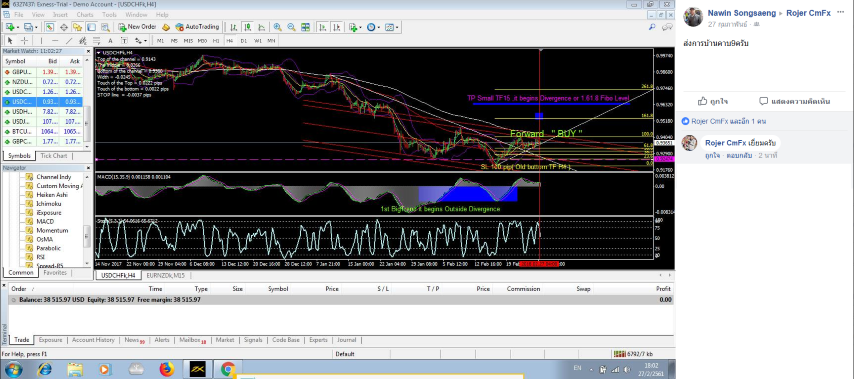Select the Fibonacci retracement tool
The image size is (854, 379).
coord(96,40)
